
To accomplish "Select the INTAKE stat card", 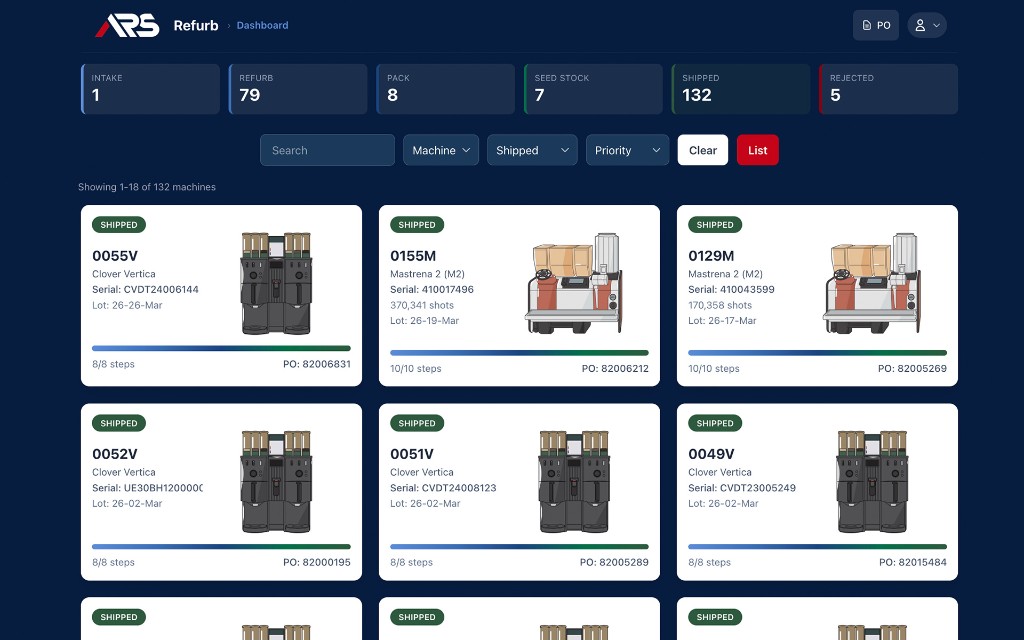I will (150, 89).
